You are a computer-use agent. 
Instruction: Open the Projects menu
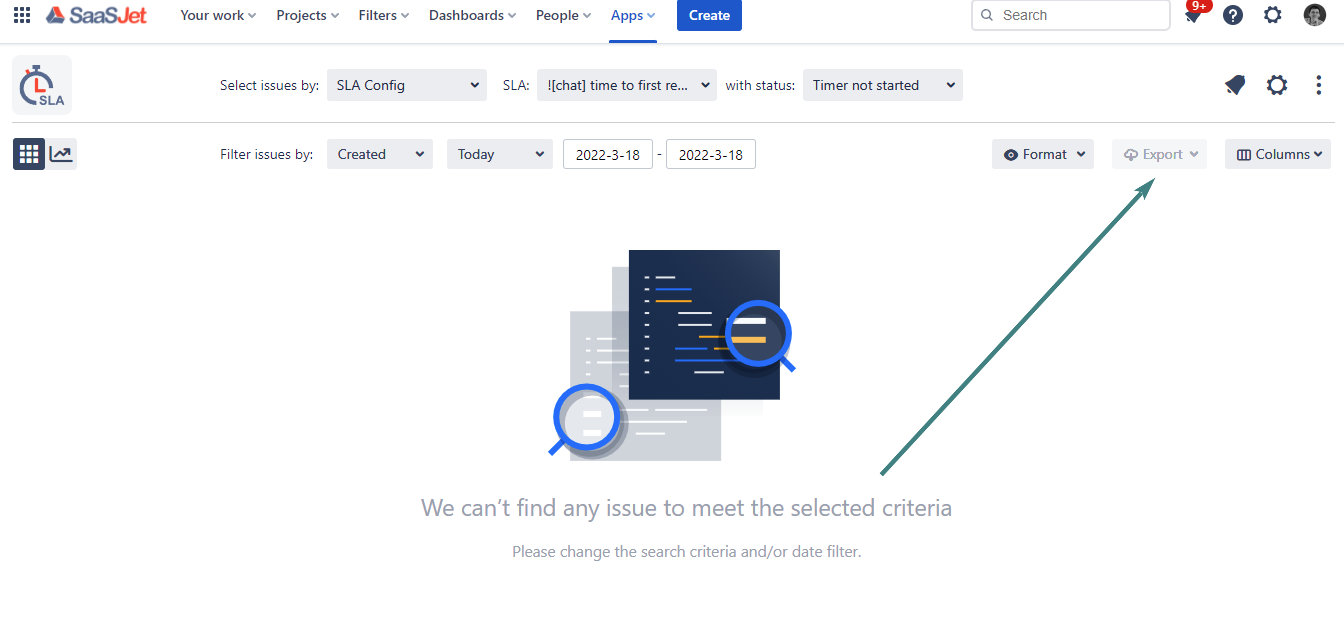pyautogui.click(x=307, y=15)
